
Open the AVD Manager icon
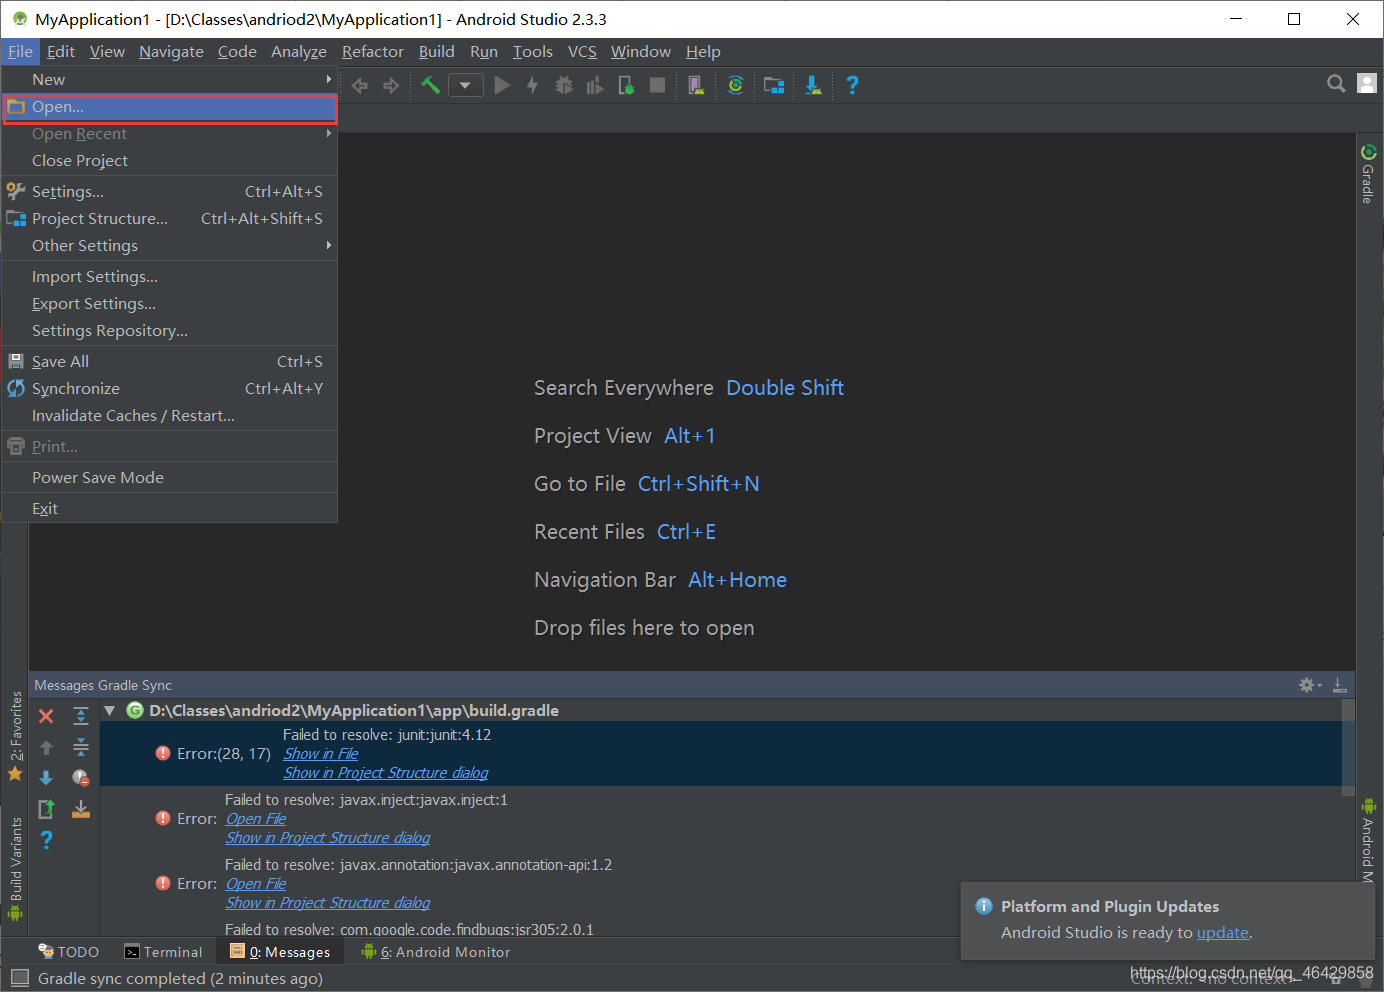(696, 85)
